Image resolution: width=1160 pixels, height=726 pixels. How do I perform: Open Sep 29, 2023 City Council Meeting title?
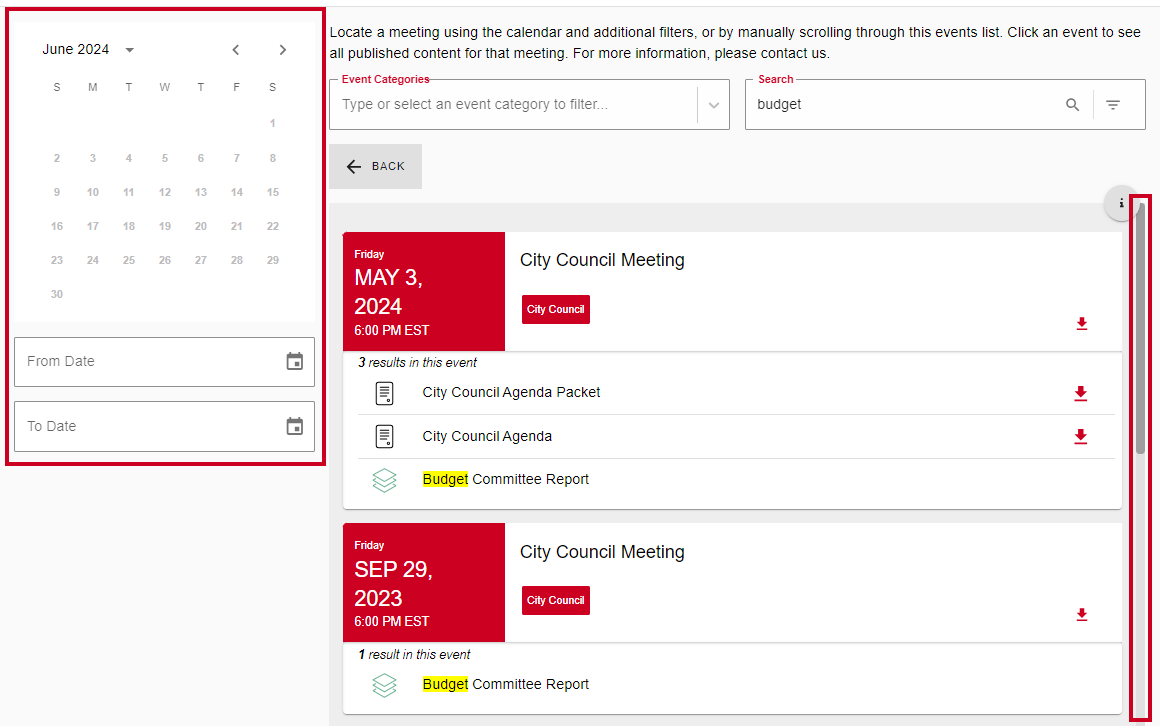pos(602,552)
